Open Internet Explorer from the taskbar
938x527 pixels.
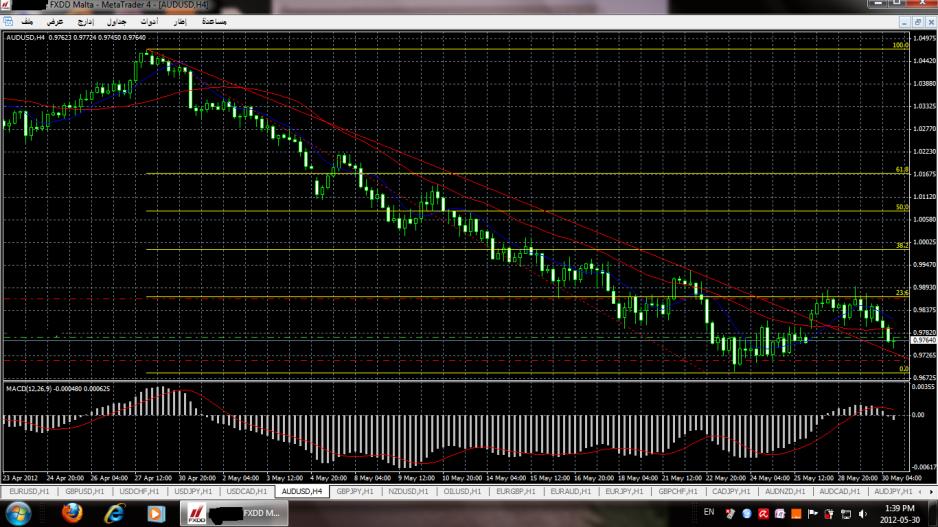pos(112,513)
